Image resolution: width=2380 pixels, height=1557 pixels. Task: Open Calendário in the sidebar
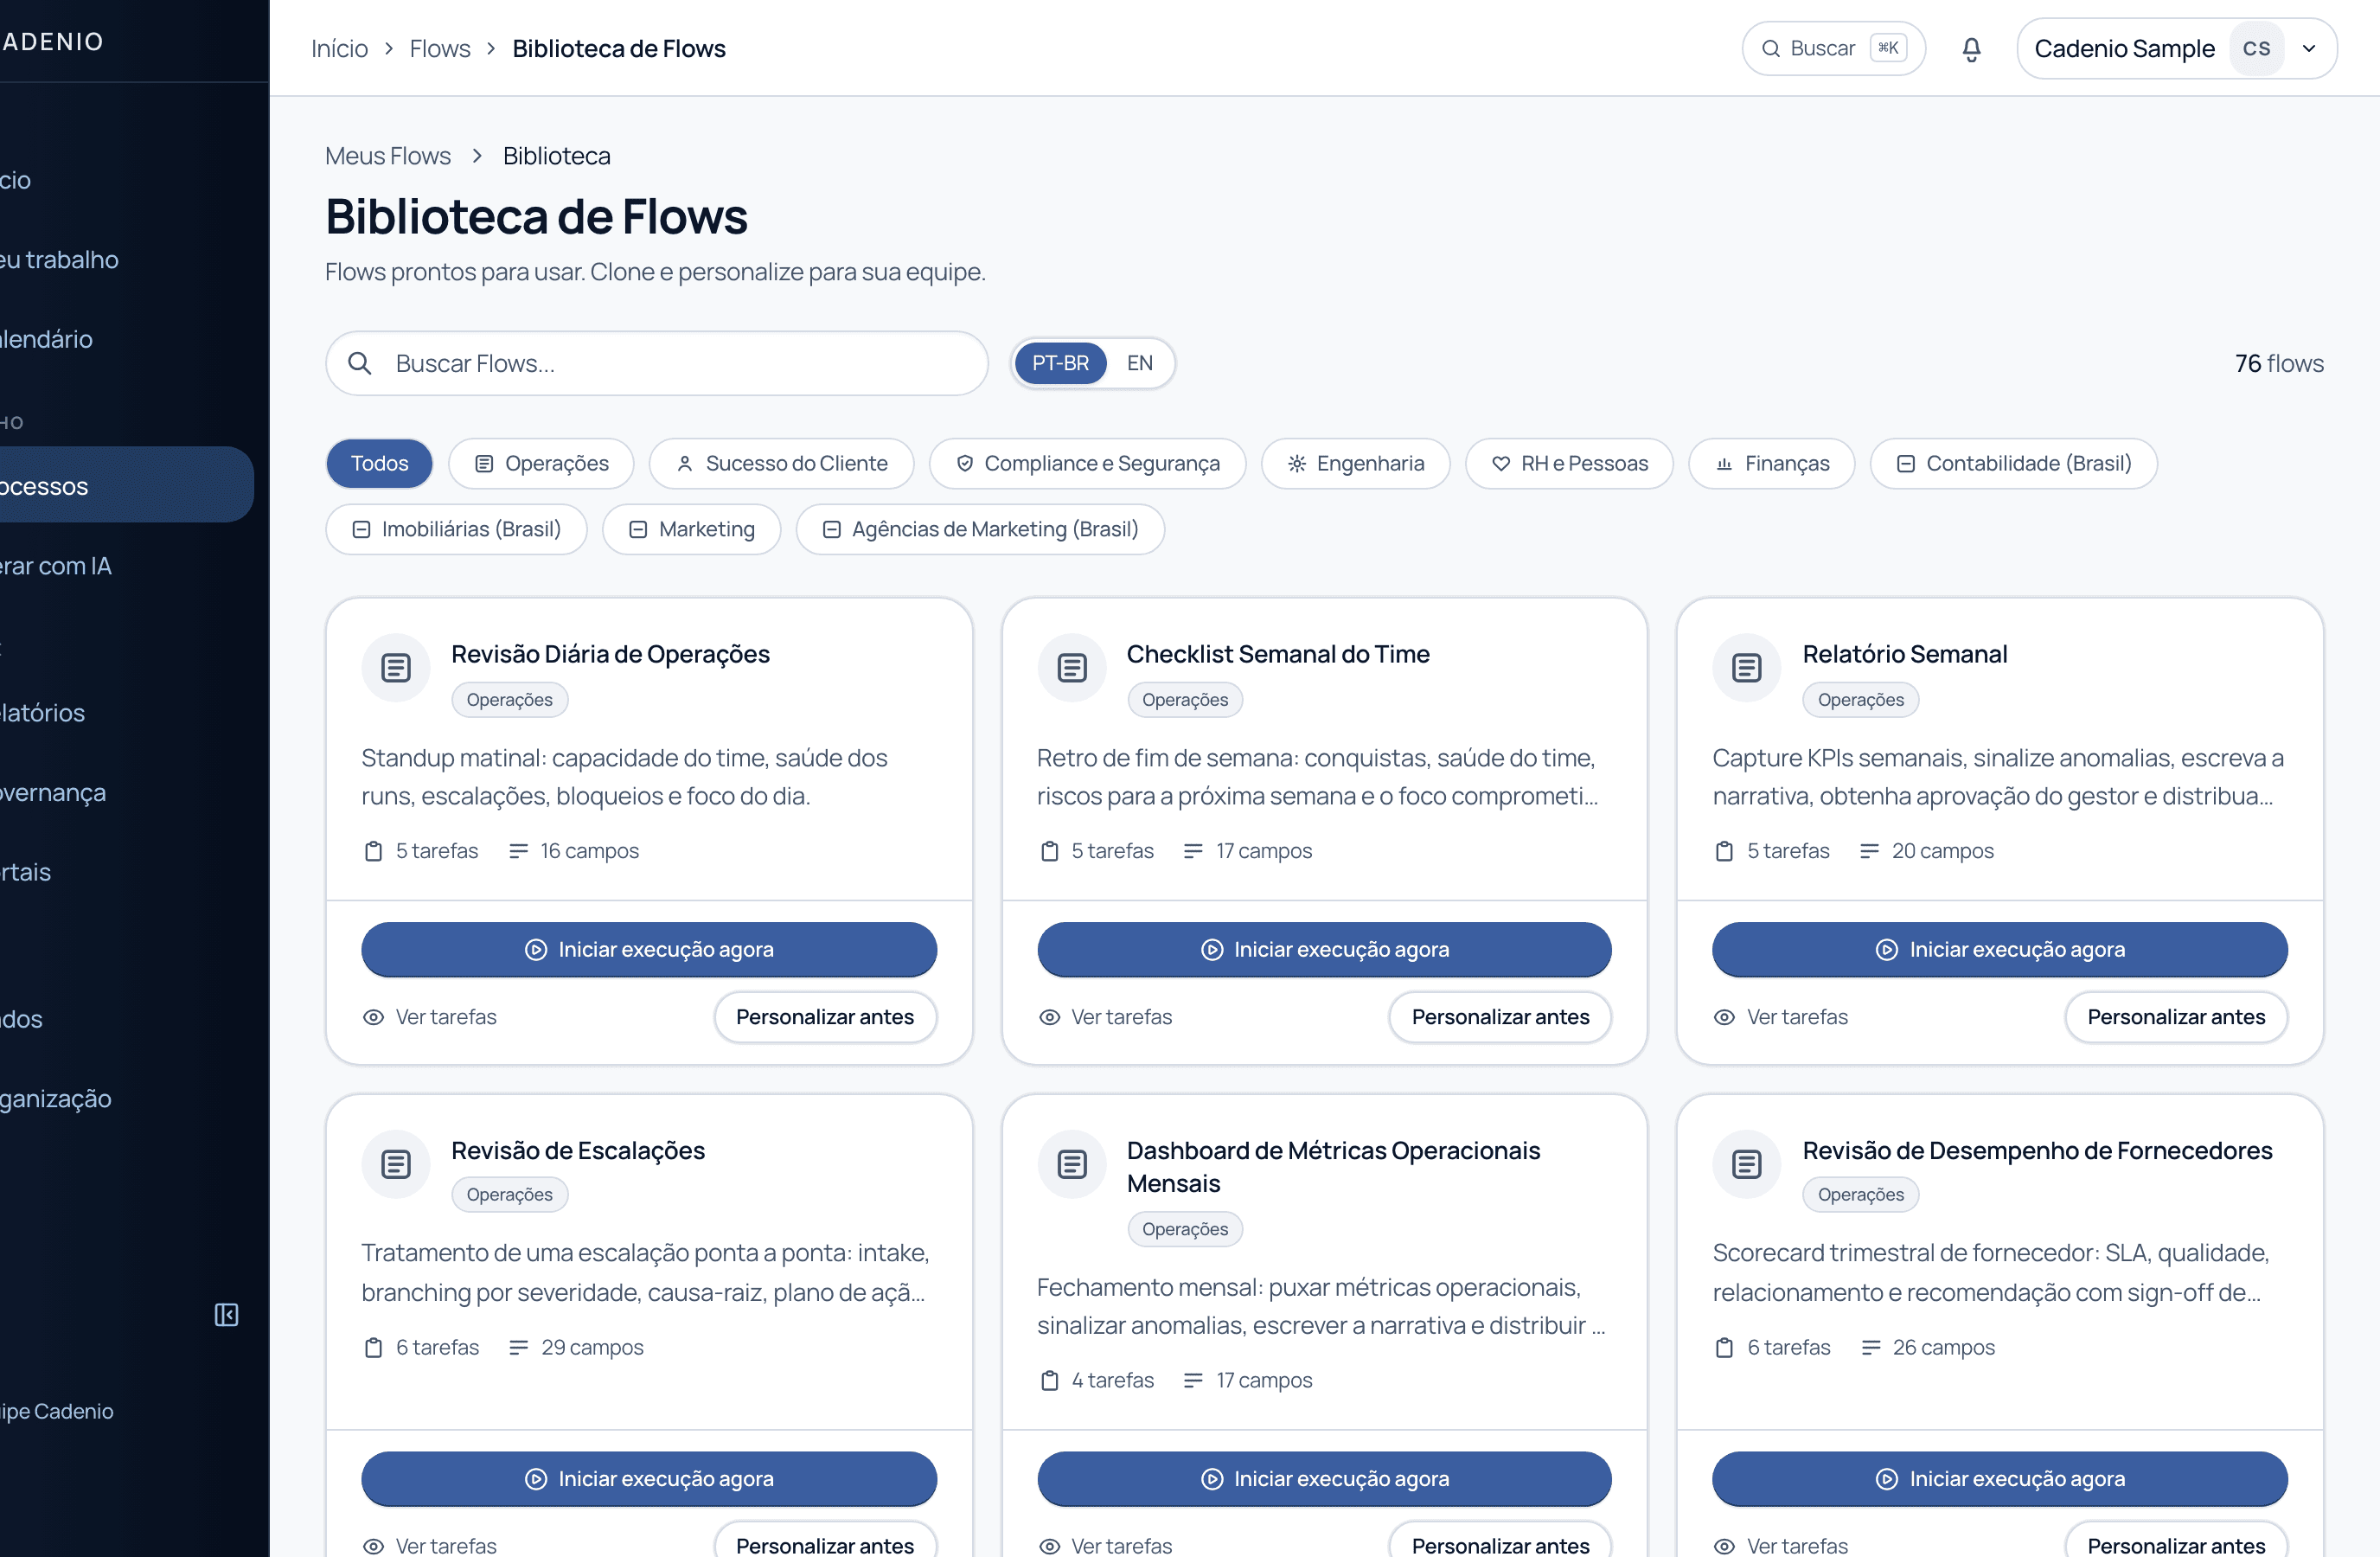tap(47, 339)
